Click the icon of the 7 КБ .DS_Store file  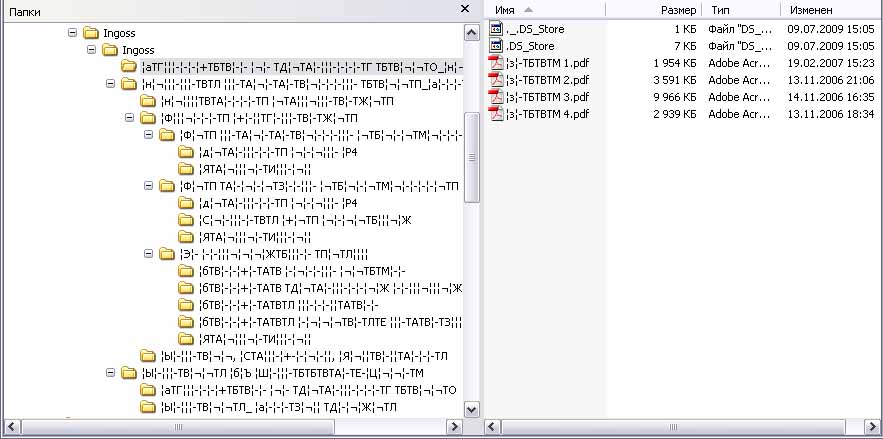pyautogui.click(x=495, y=46)
